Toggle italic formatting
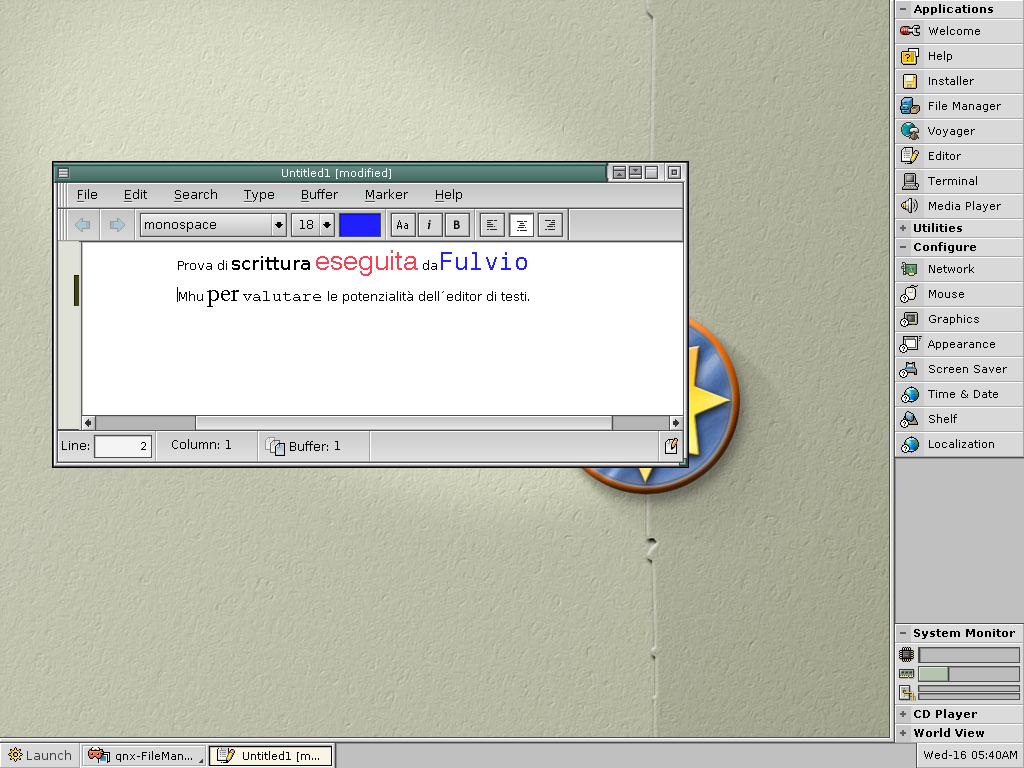1024x768 pixels. click(430, 225)
